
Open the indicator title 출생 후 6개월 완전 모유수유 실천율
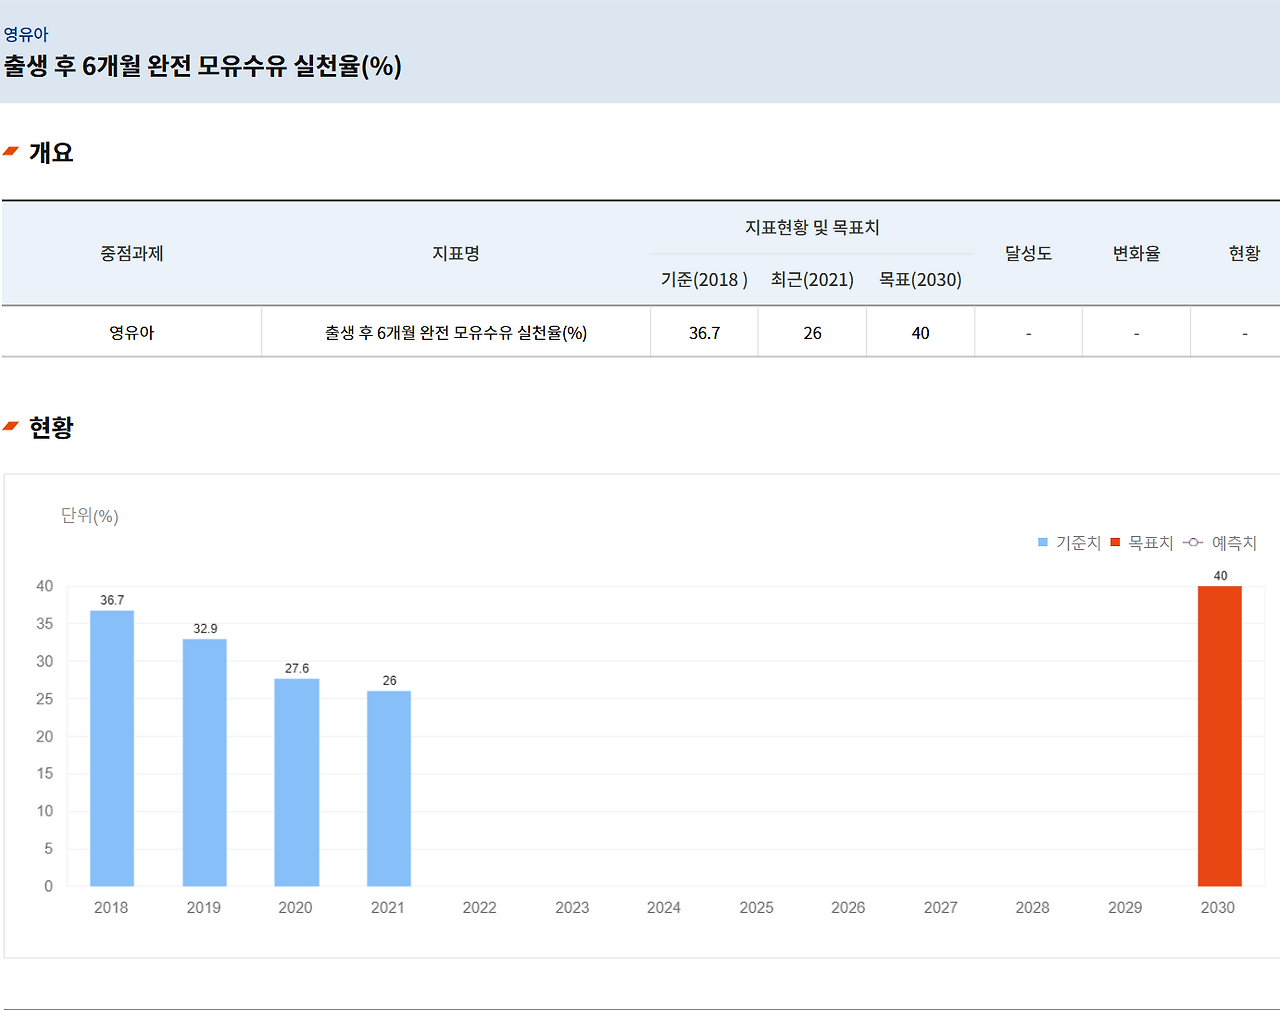(200, 69)
